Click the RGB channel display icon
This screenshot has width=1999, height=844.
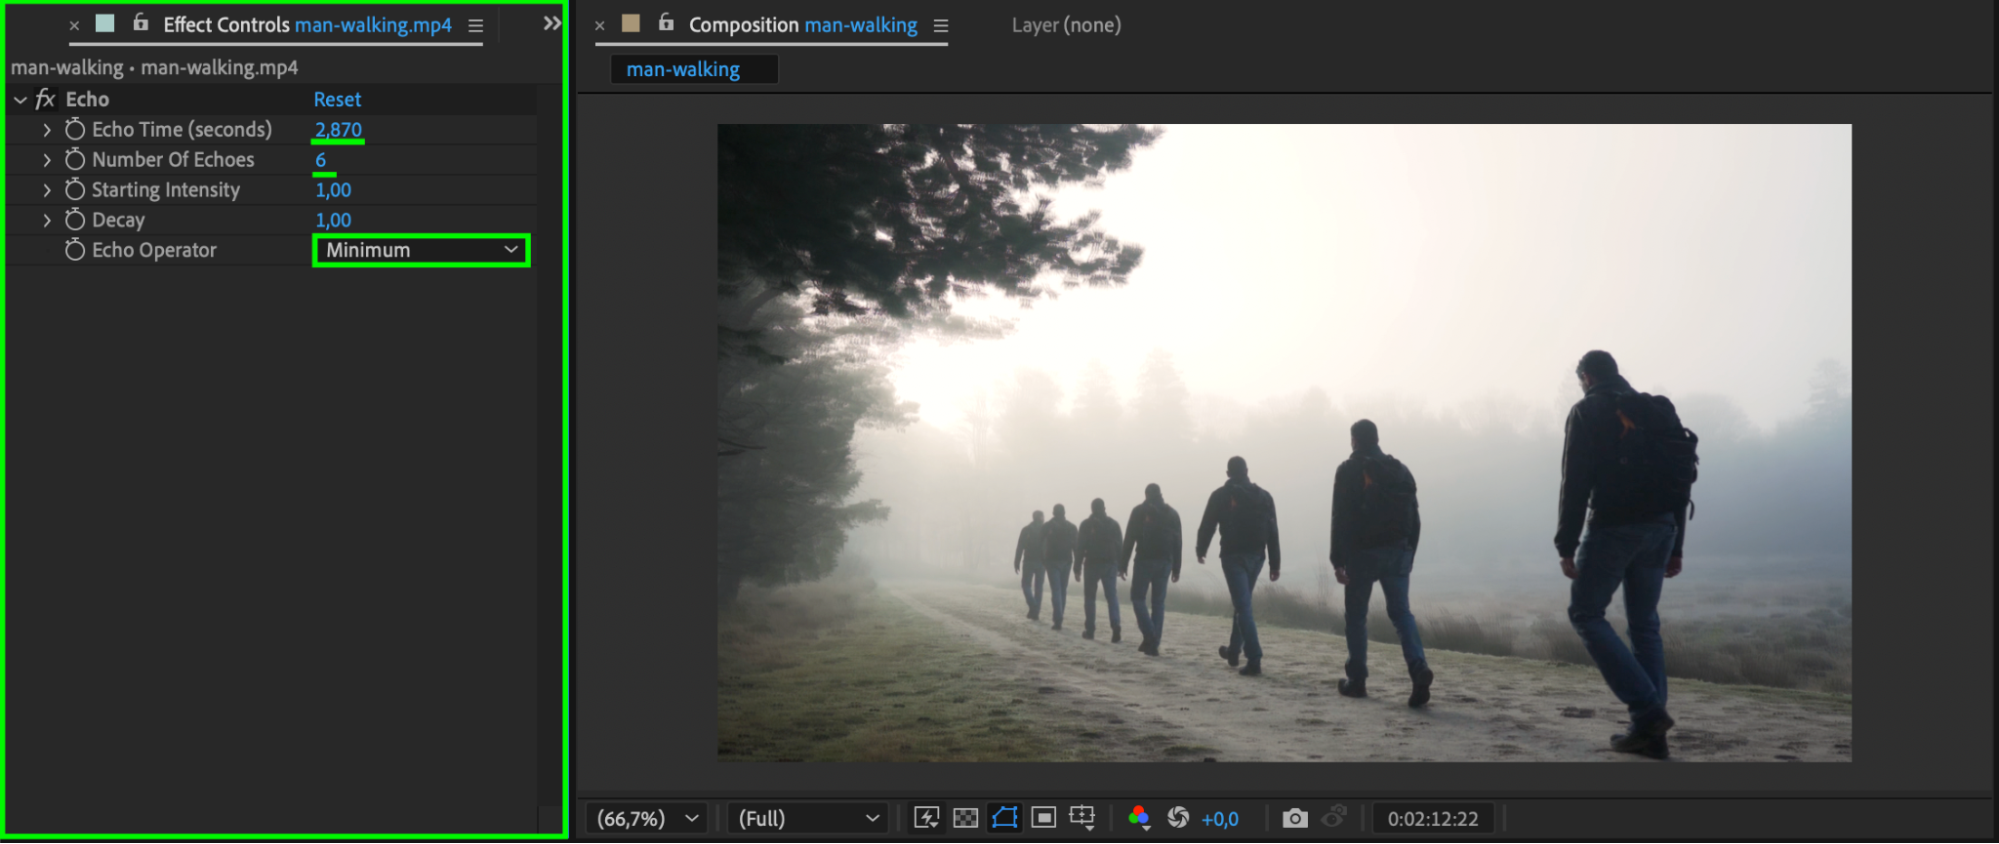[1138, 818]
